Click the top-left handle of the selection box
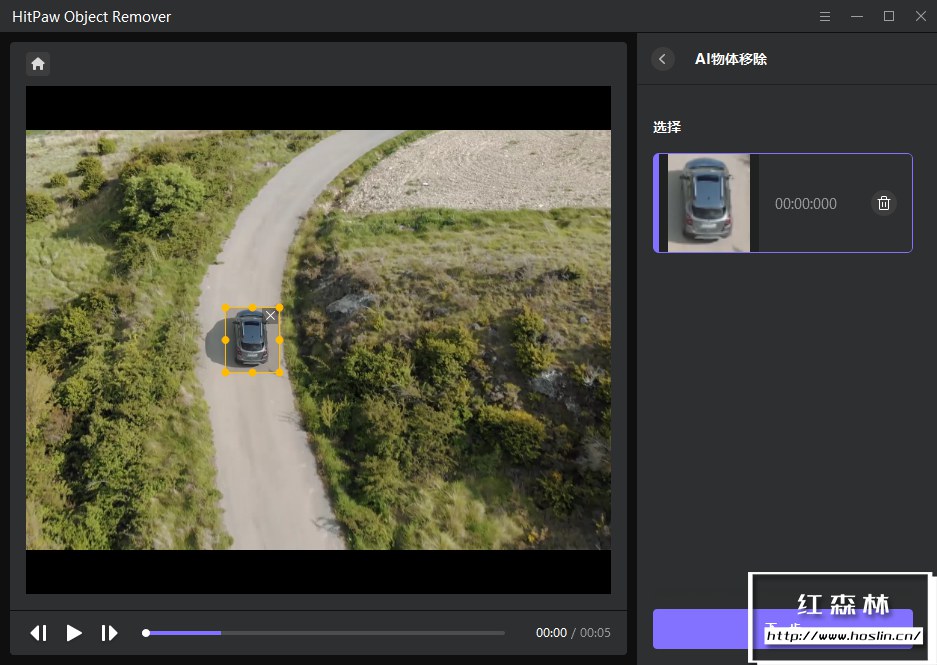Viewport: 937px width, 665px height. click(x=226, y=308)
